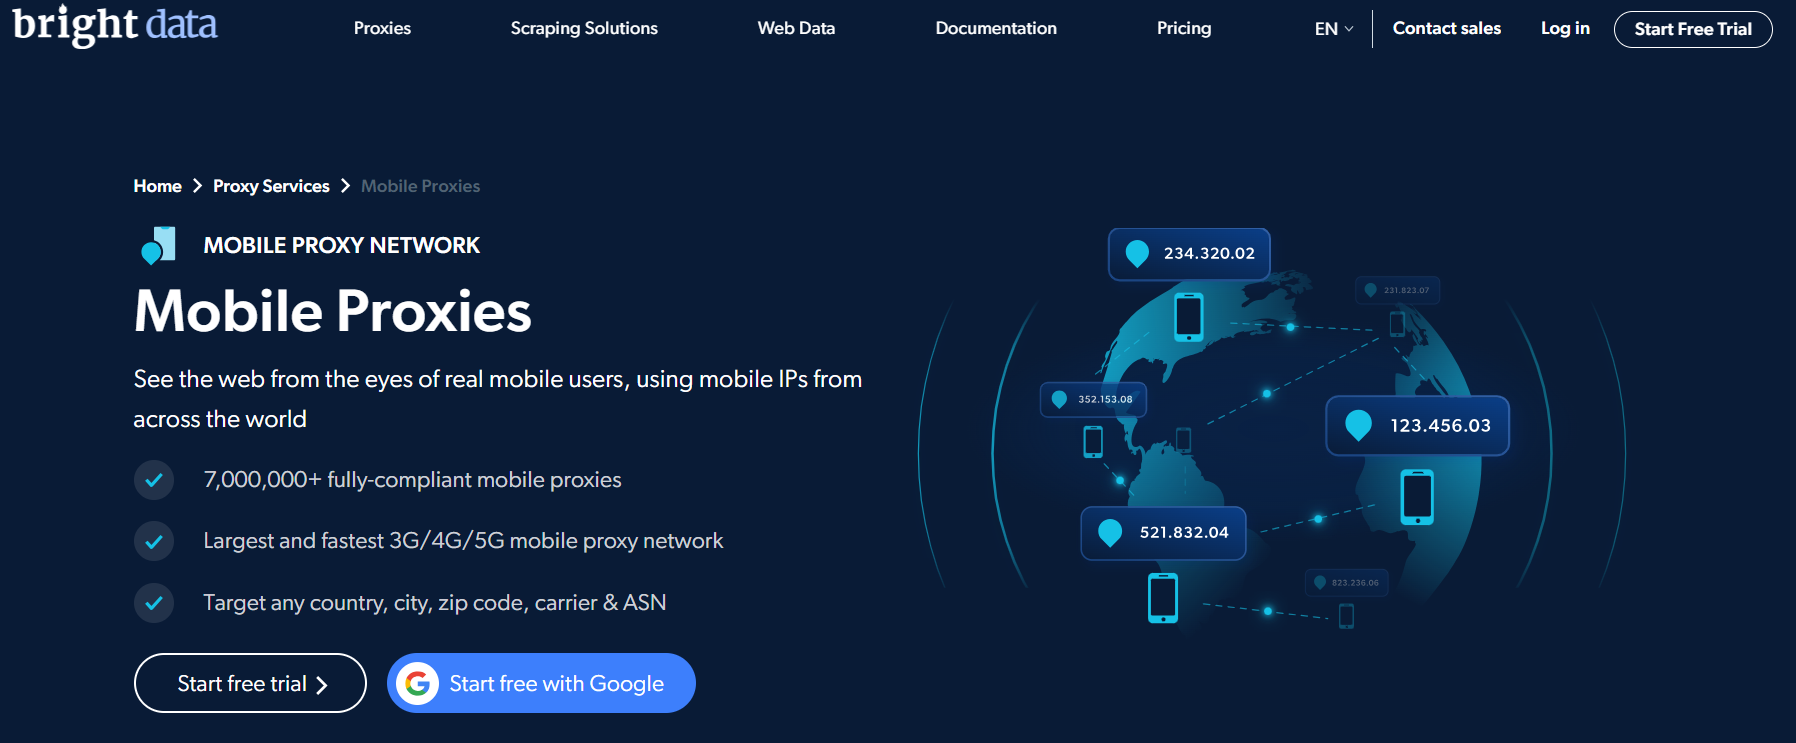Click the faded 823.236.06 IP tag
This screenshot has width=1796, height=743.
(1346, 582)
